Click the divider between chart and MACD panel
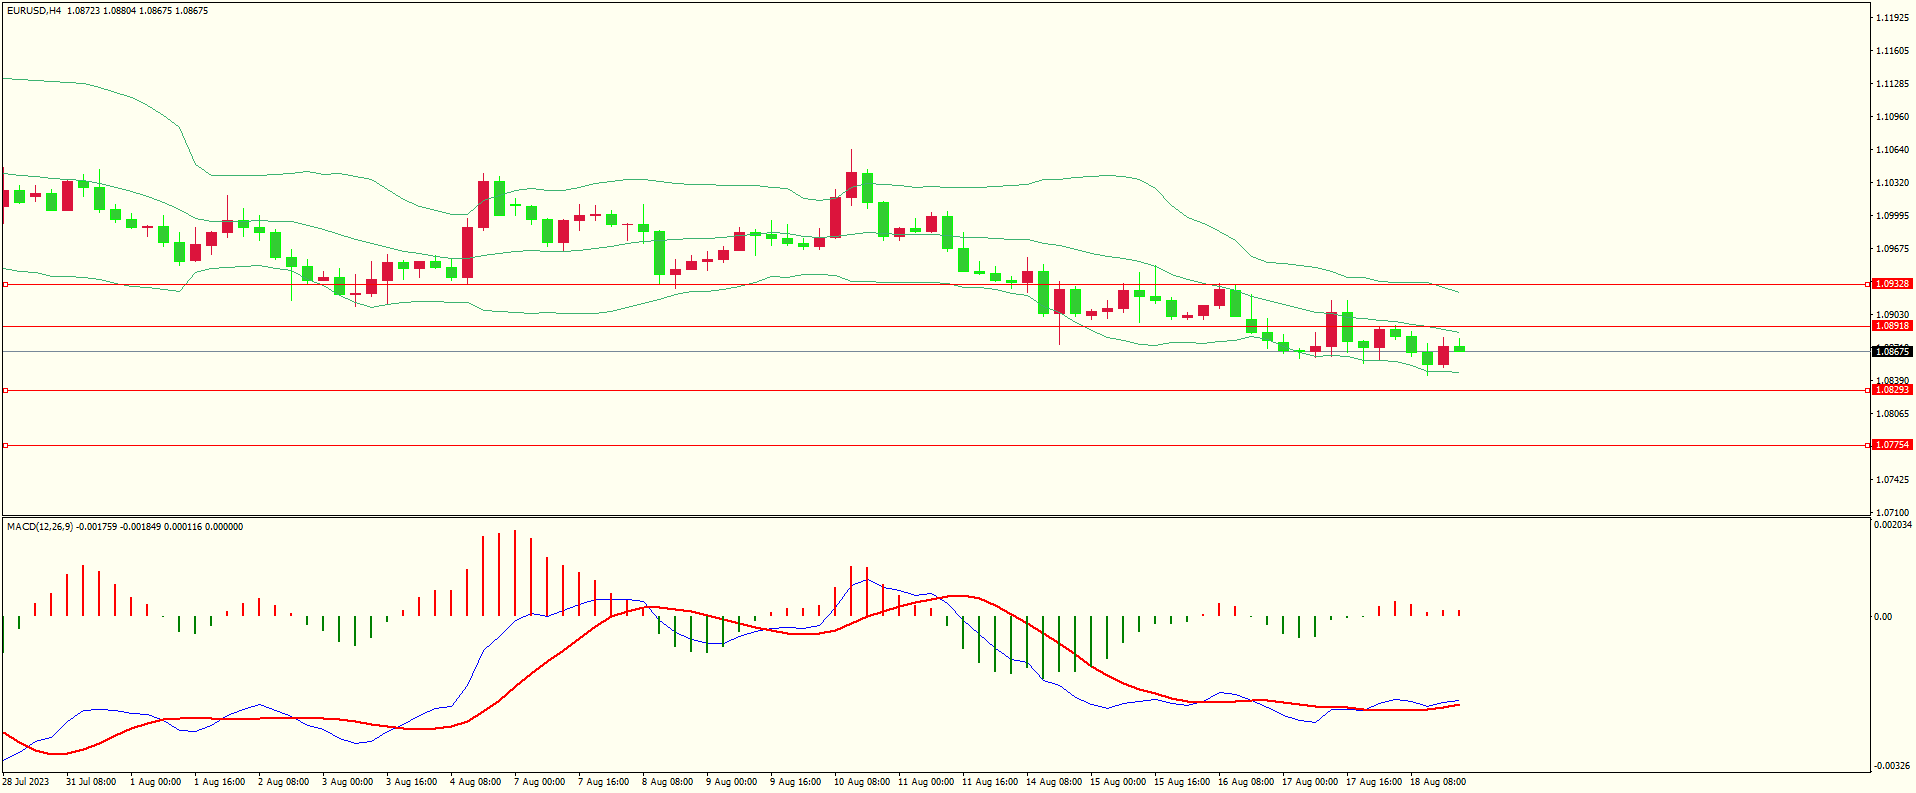This screenshot has width=1916, height=793. [x=935, y=516]
